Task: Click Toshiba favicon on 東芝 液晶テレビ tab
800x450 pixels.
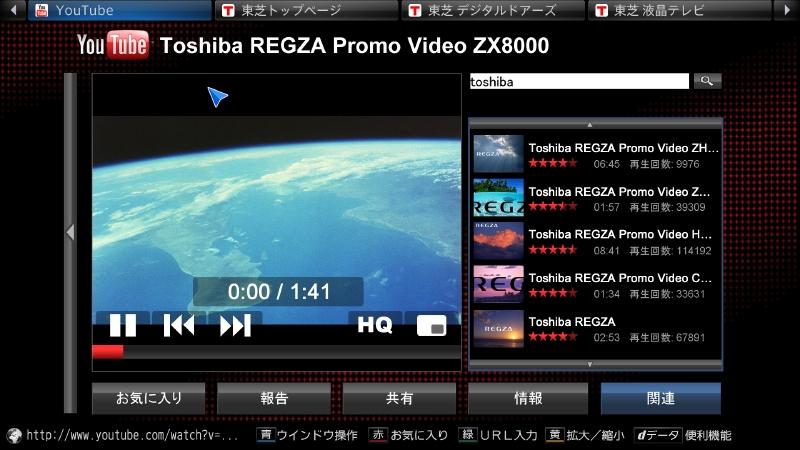Action: (x=602, y=10)
